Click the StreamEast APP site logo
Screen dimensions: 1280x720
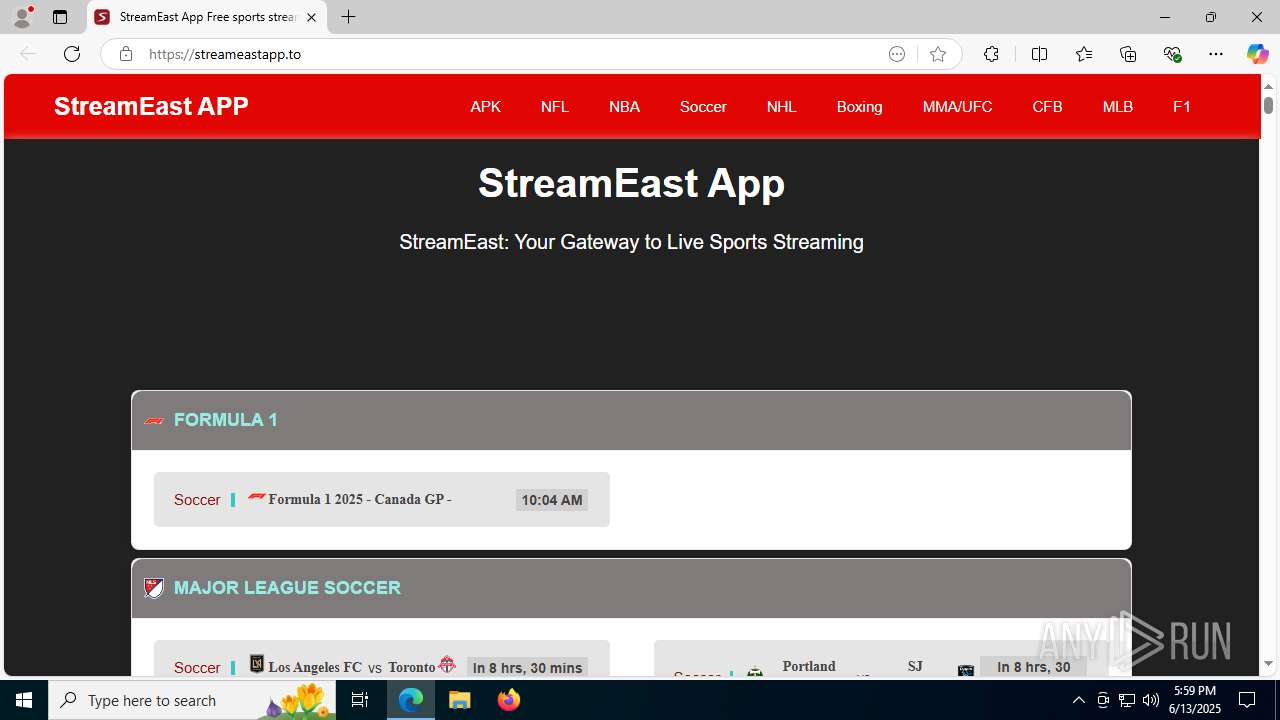(151, 106)
